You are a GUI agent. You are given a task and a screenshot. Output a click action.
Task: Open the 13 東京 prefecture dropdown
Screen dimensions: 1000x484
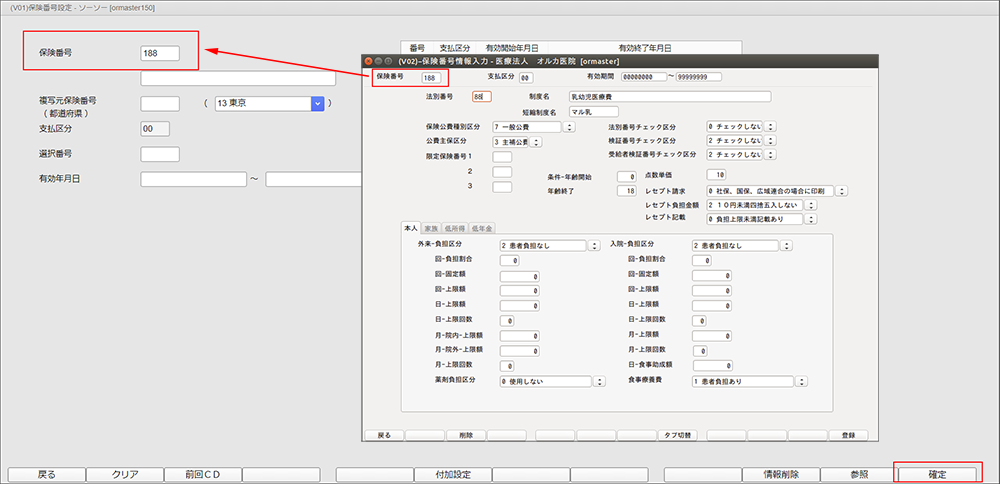(x=318, y=103)
